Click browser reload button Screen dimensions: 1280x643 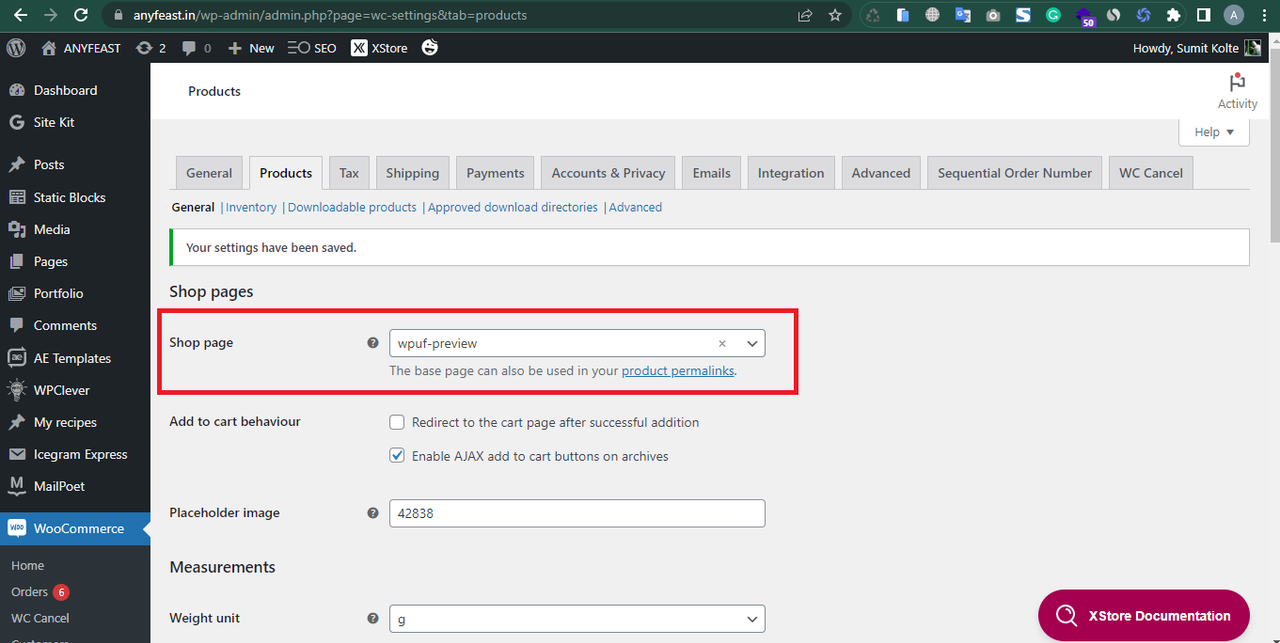[x=81, y=15]
